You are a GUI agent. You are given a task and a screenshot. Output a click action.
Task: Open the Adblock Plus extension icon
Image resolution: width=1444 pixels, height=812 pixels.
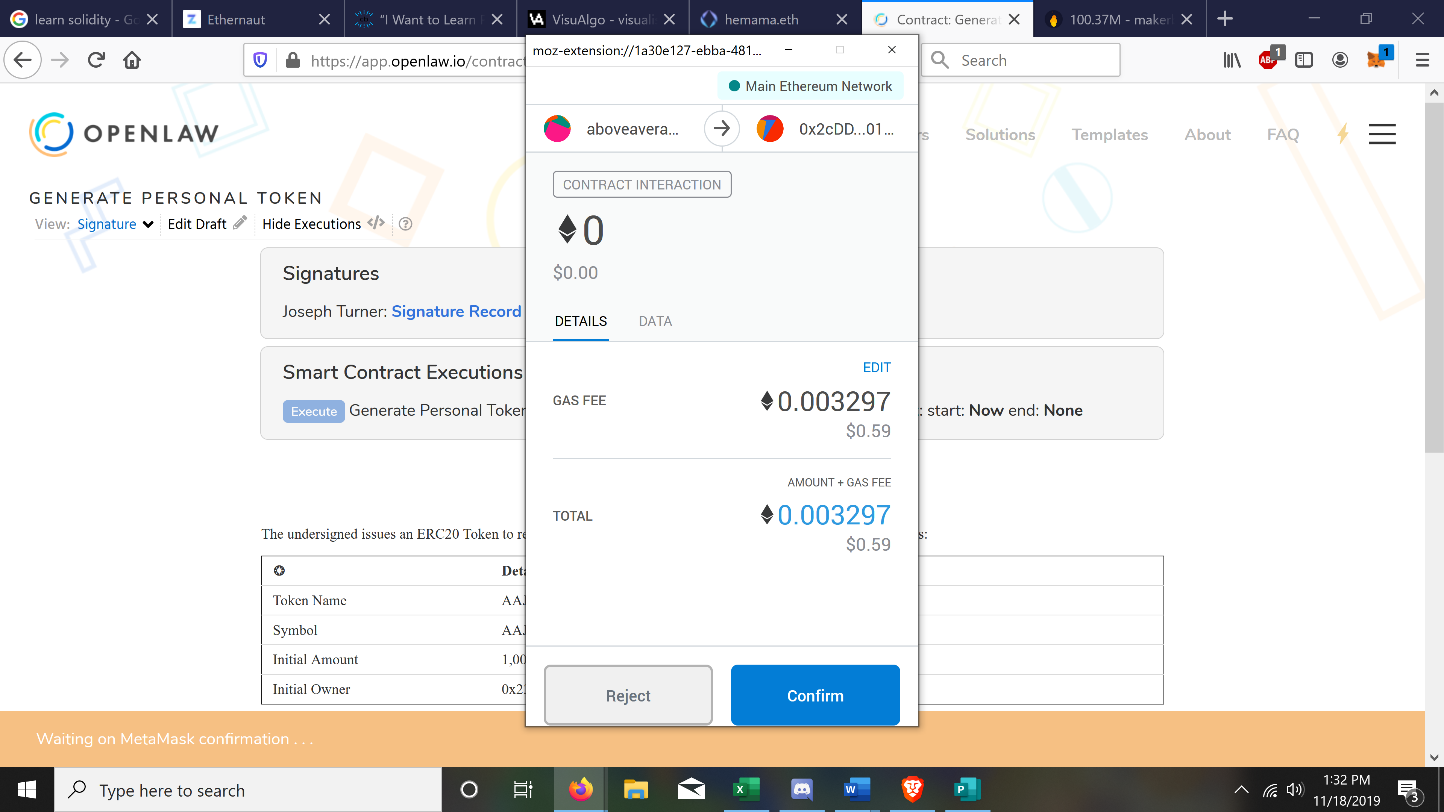[x=1269, y=60]
